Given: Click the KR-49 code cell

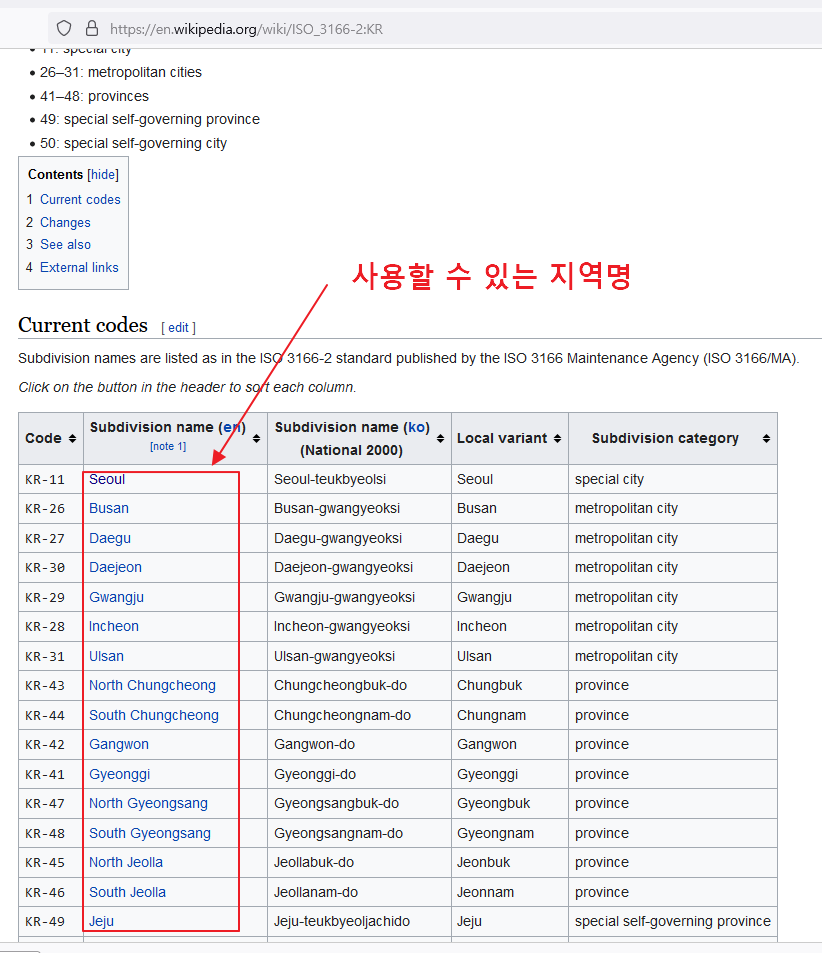Looking at the screenshot, I should 51,921.
